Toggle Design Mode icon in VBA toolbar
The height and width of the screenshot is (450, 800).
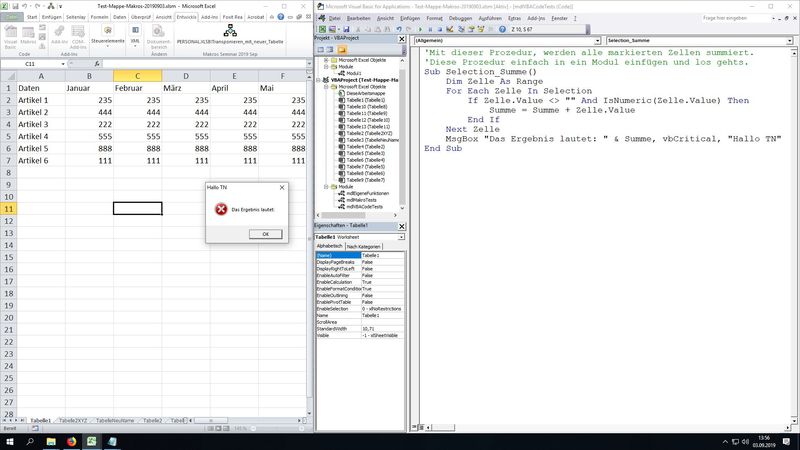pyautogui.click(x=450, y=29)
